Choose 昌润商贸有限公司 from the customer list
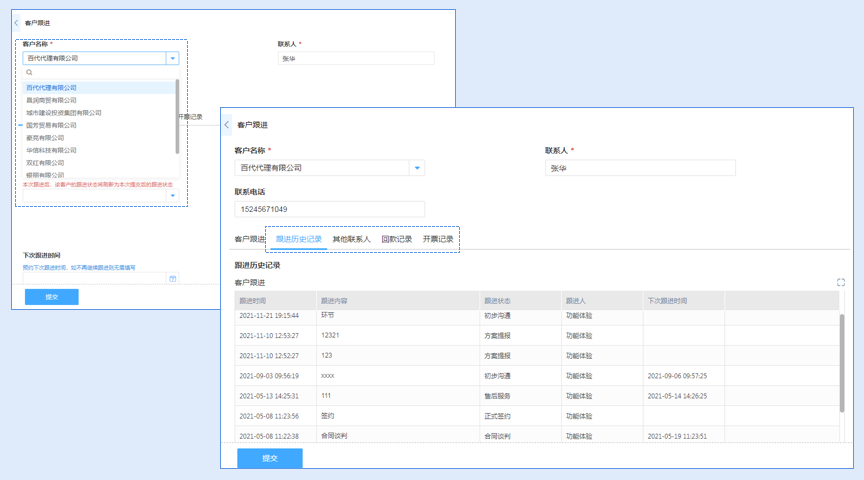 pos(51,100)
